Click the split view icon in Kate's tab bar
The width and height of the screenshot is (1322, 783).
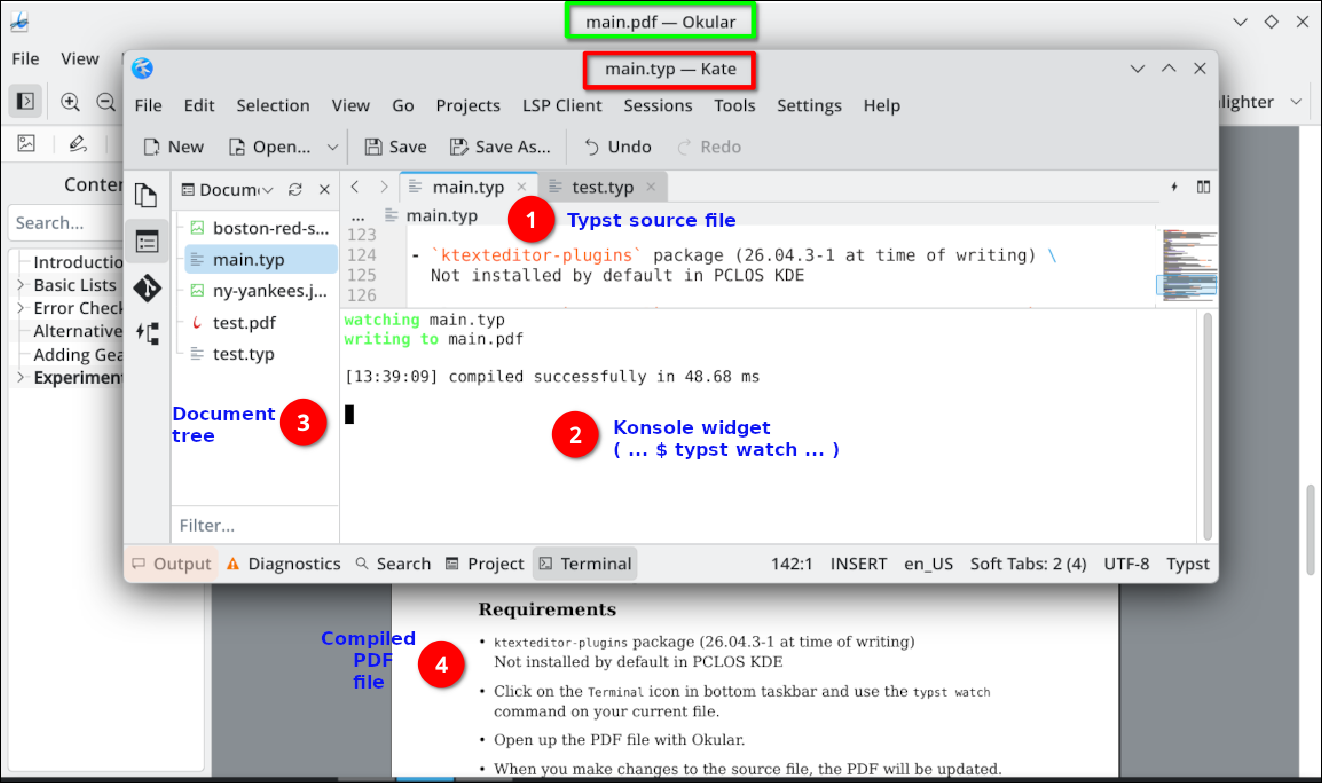pos(1203,187)
